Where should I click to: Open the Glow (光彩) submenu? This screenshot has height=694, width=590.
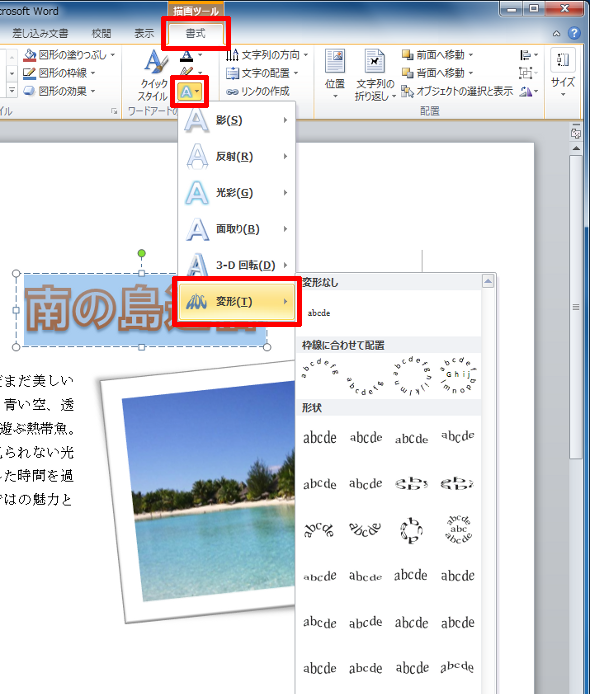236,193
